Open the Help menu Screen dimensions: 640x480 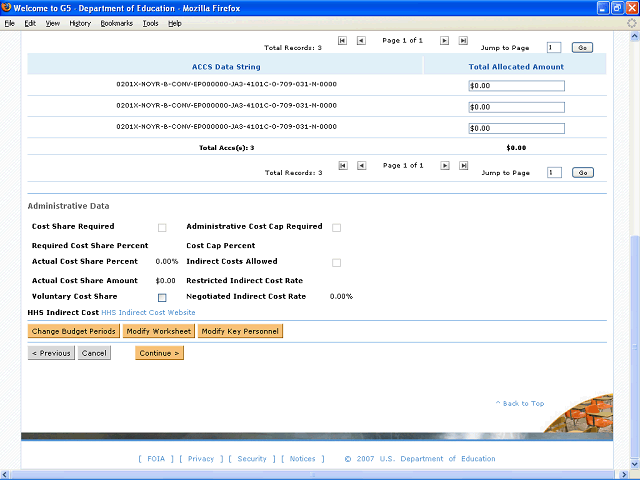point(175,23)
